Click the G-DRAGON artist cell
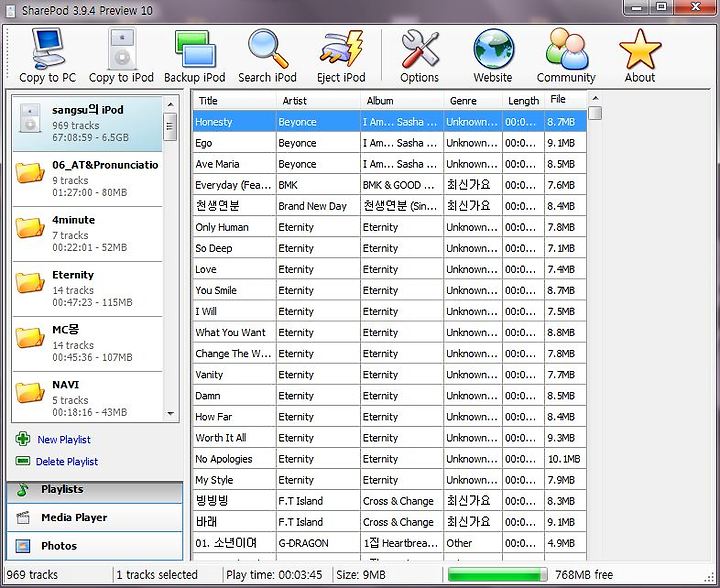Viewport: 720px width, 588px height. coord(318,543)
